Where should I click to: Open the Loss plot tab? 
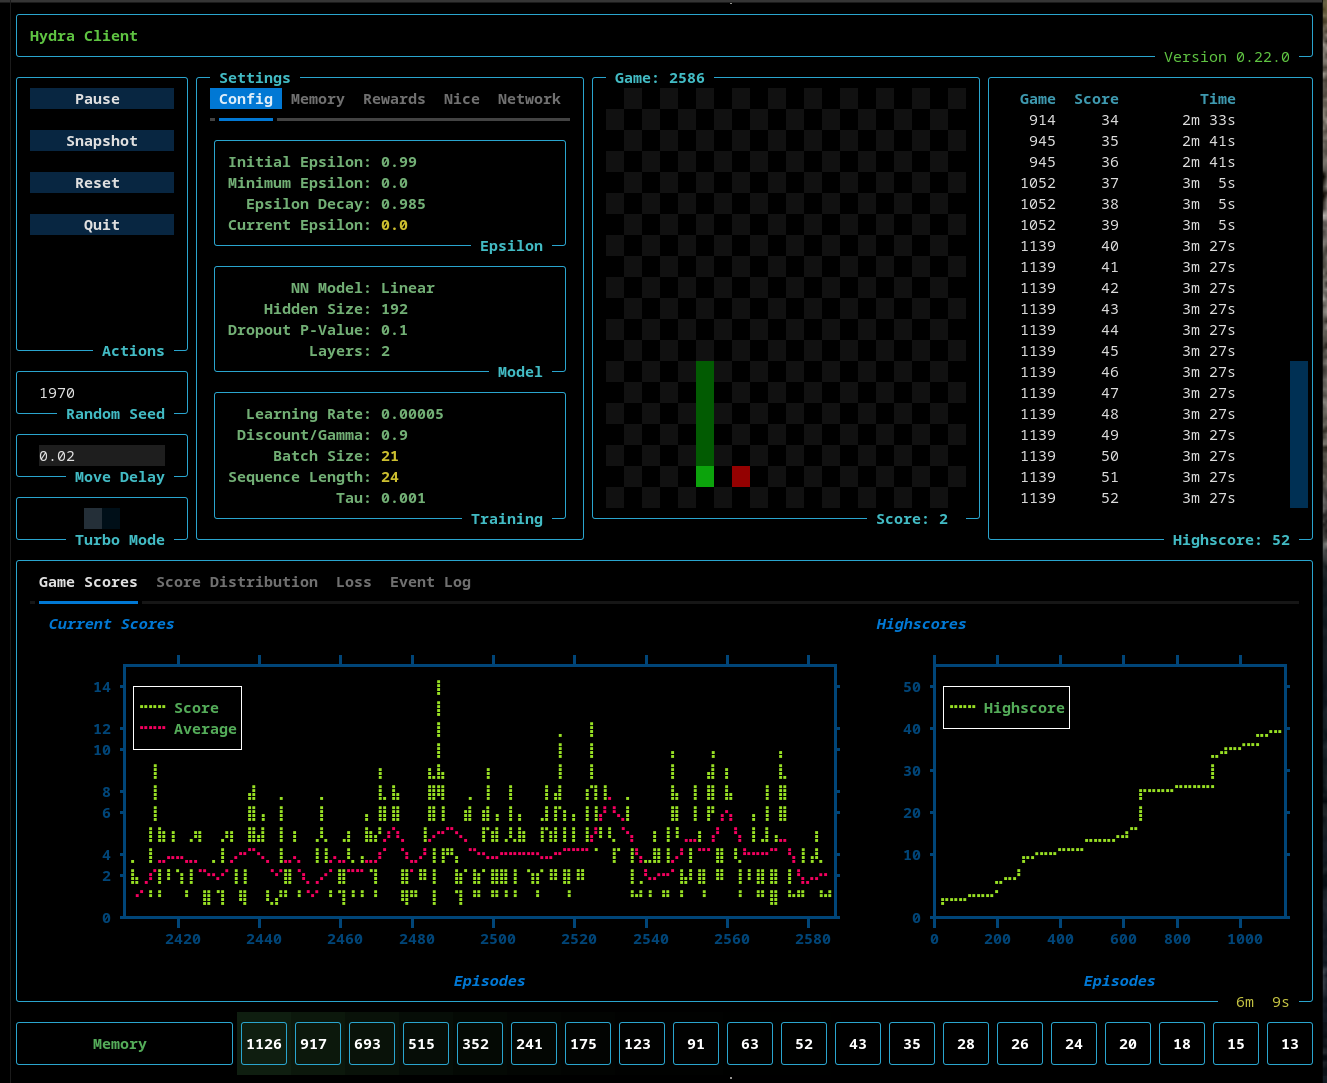pyautogui.click(x=353, y=582)
